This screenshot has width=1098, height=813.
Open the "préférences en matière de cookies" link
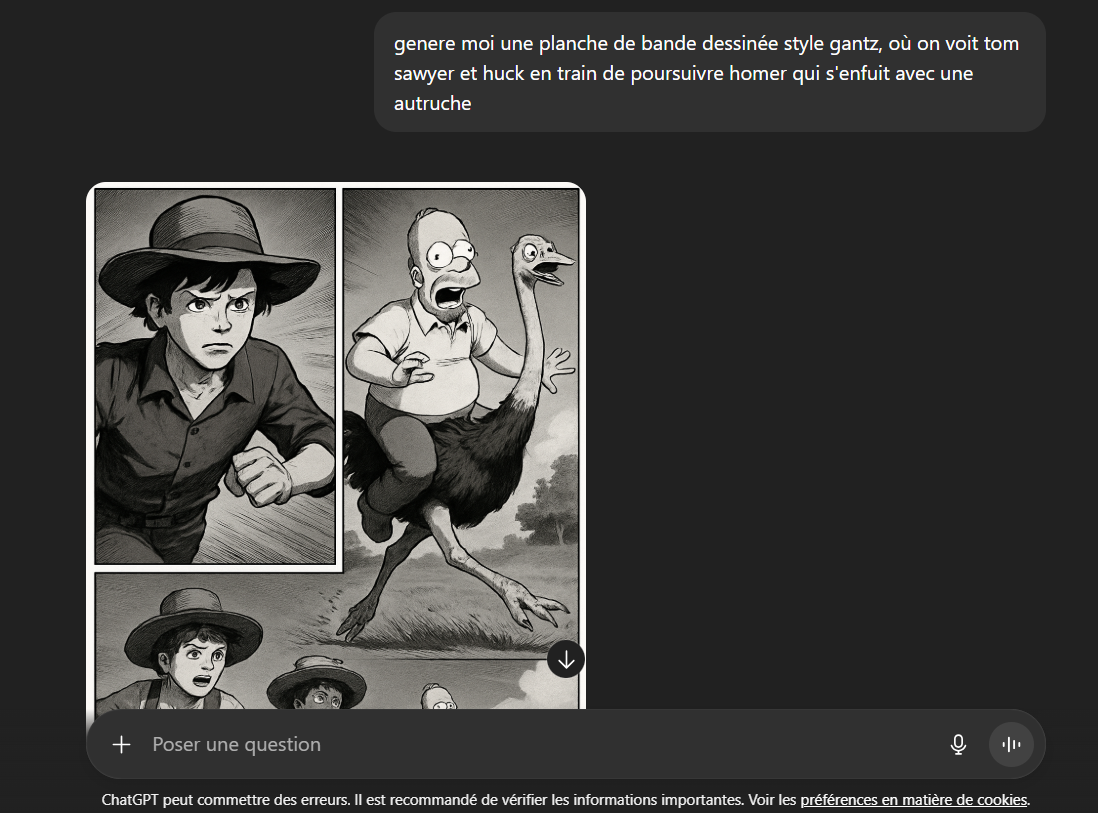tap(914, 800)
